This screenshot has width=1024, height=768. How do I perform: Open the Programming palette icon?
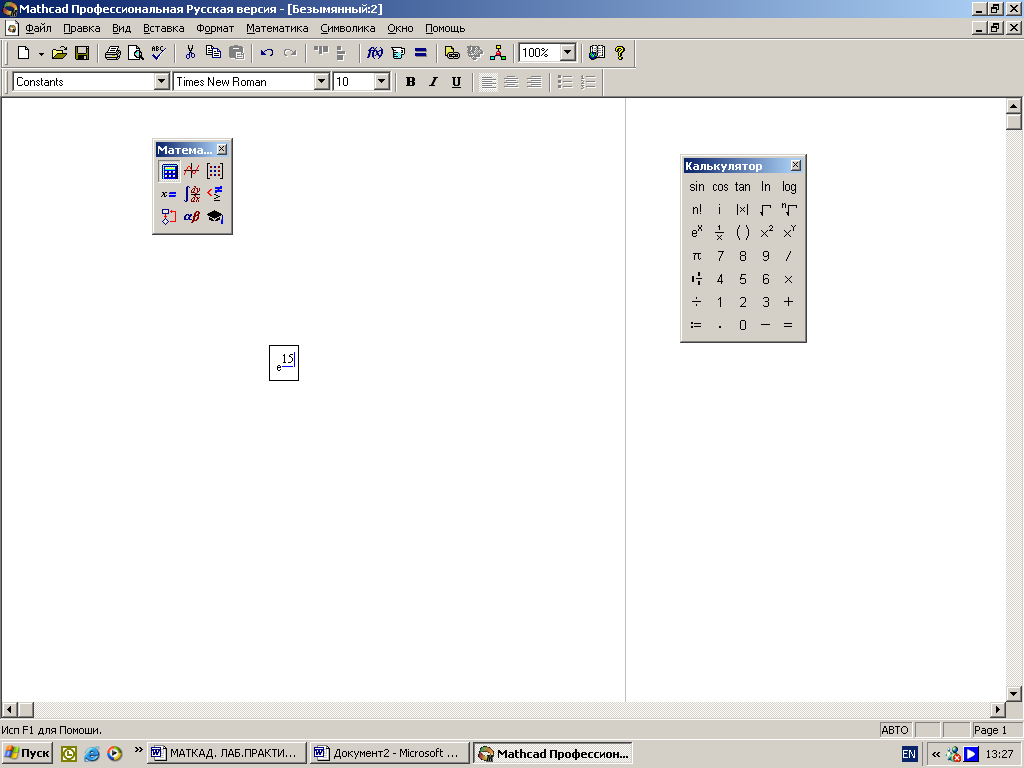click(169, 217)
